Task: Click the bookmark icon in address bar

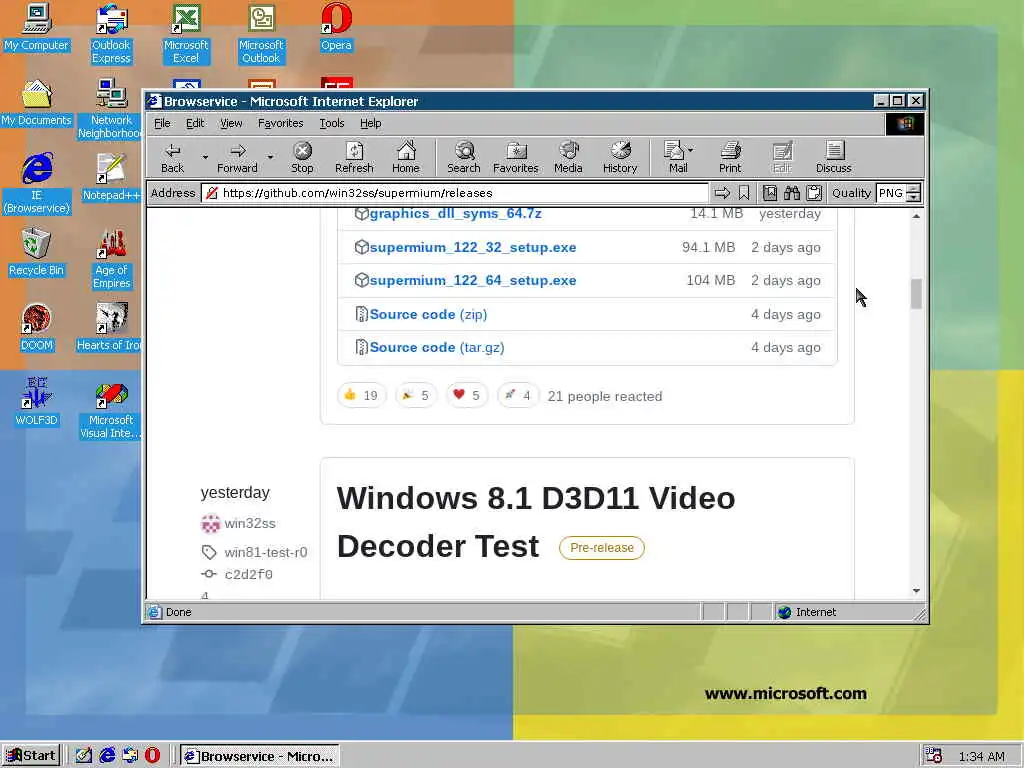Action: coord(744,193)
